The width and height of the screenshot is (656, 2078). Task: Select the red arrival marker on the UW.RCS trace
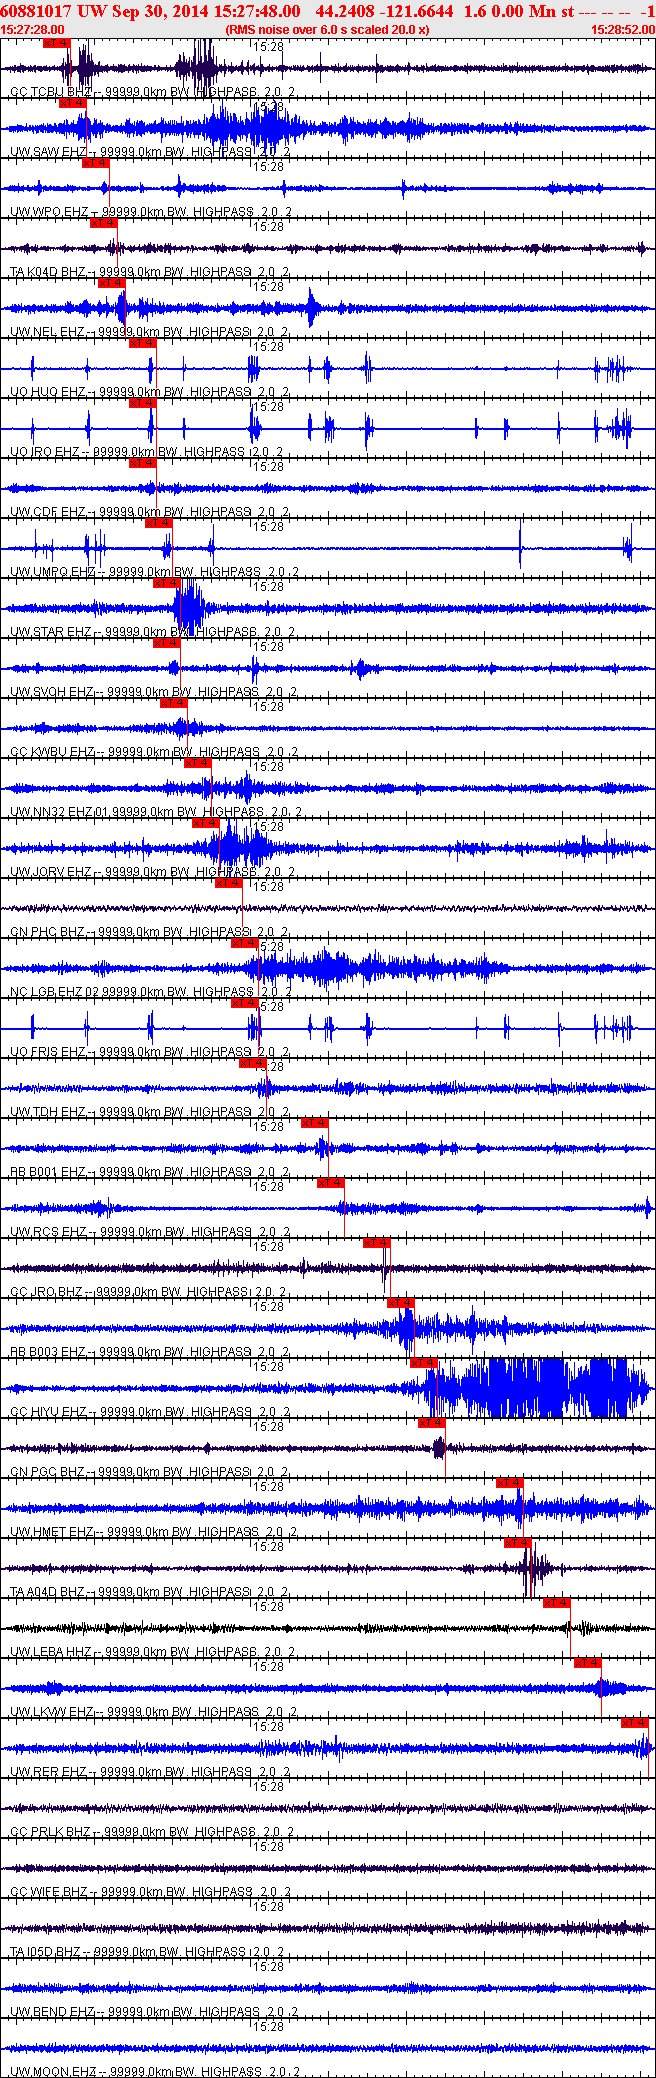coord(331,1183)
